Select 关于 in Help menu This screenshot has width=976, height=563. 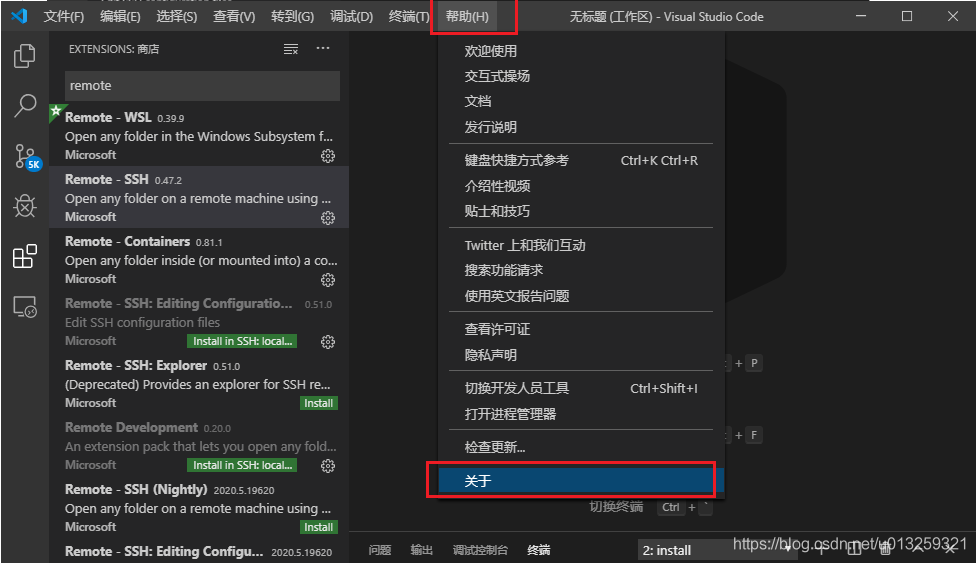coord(581,481)
